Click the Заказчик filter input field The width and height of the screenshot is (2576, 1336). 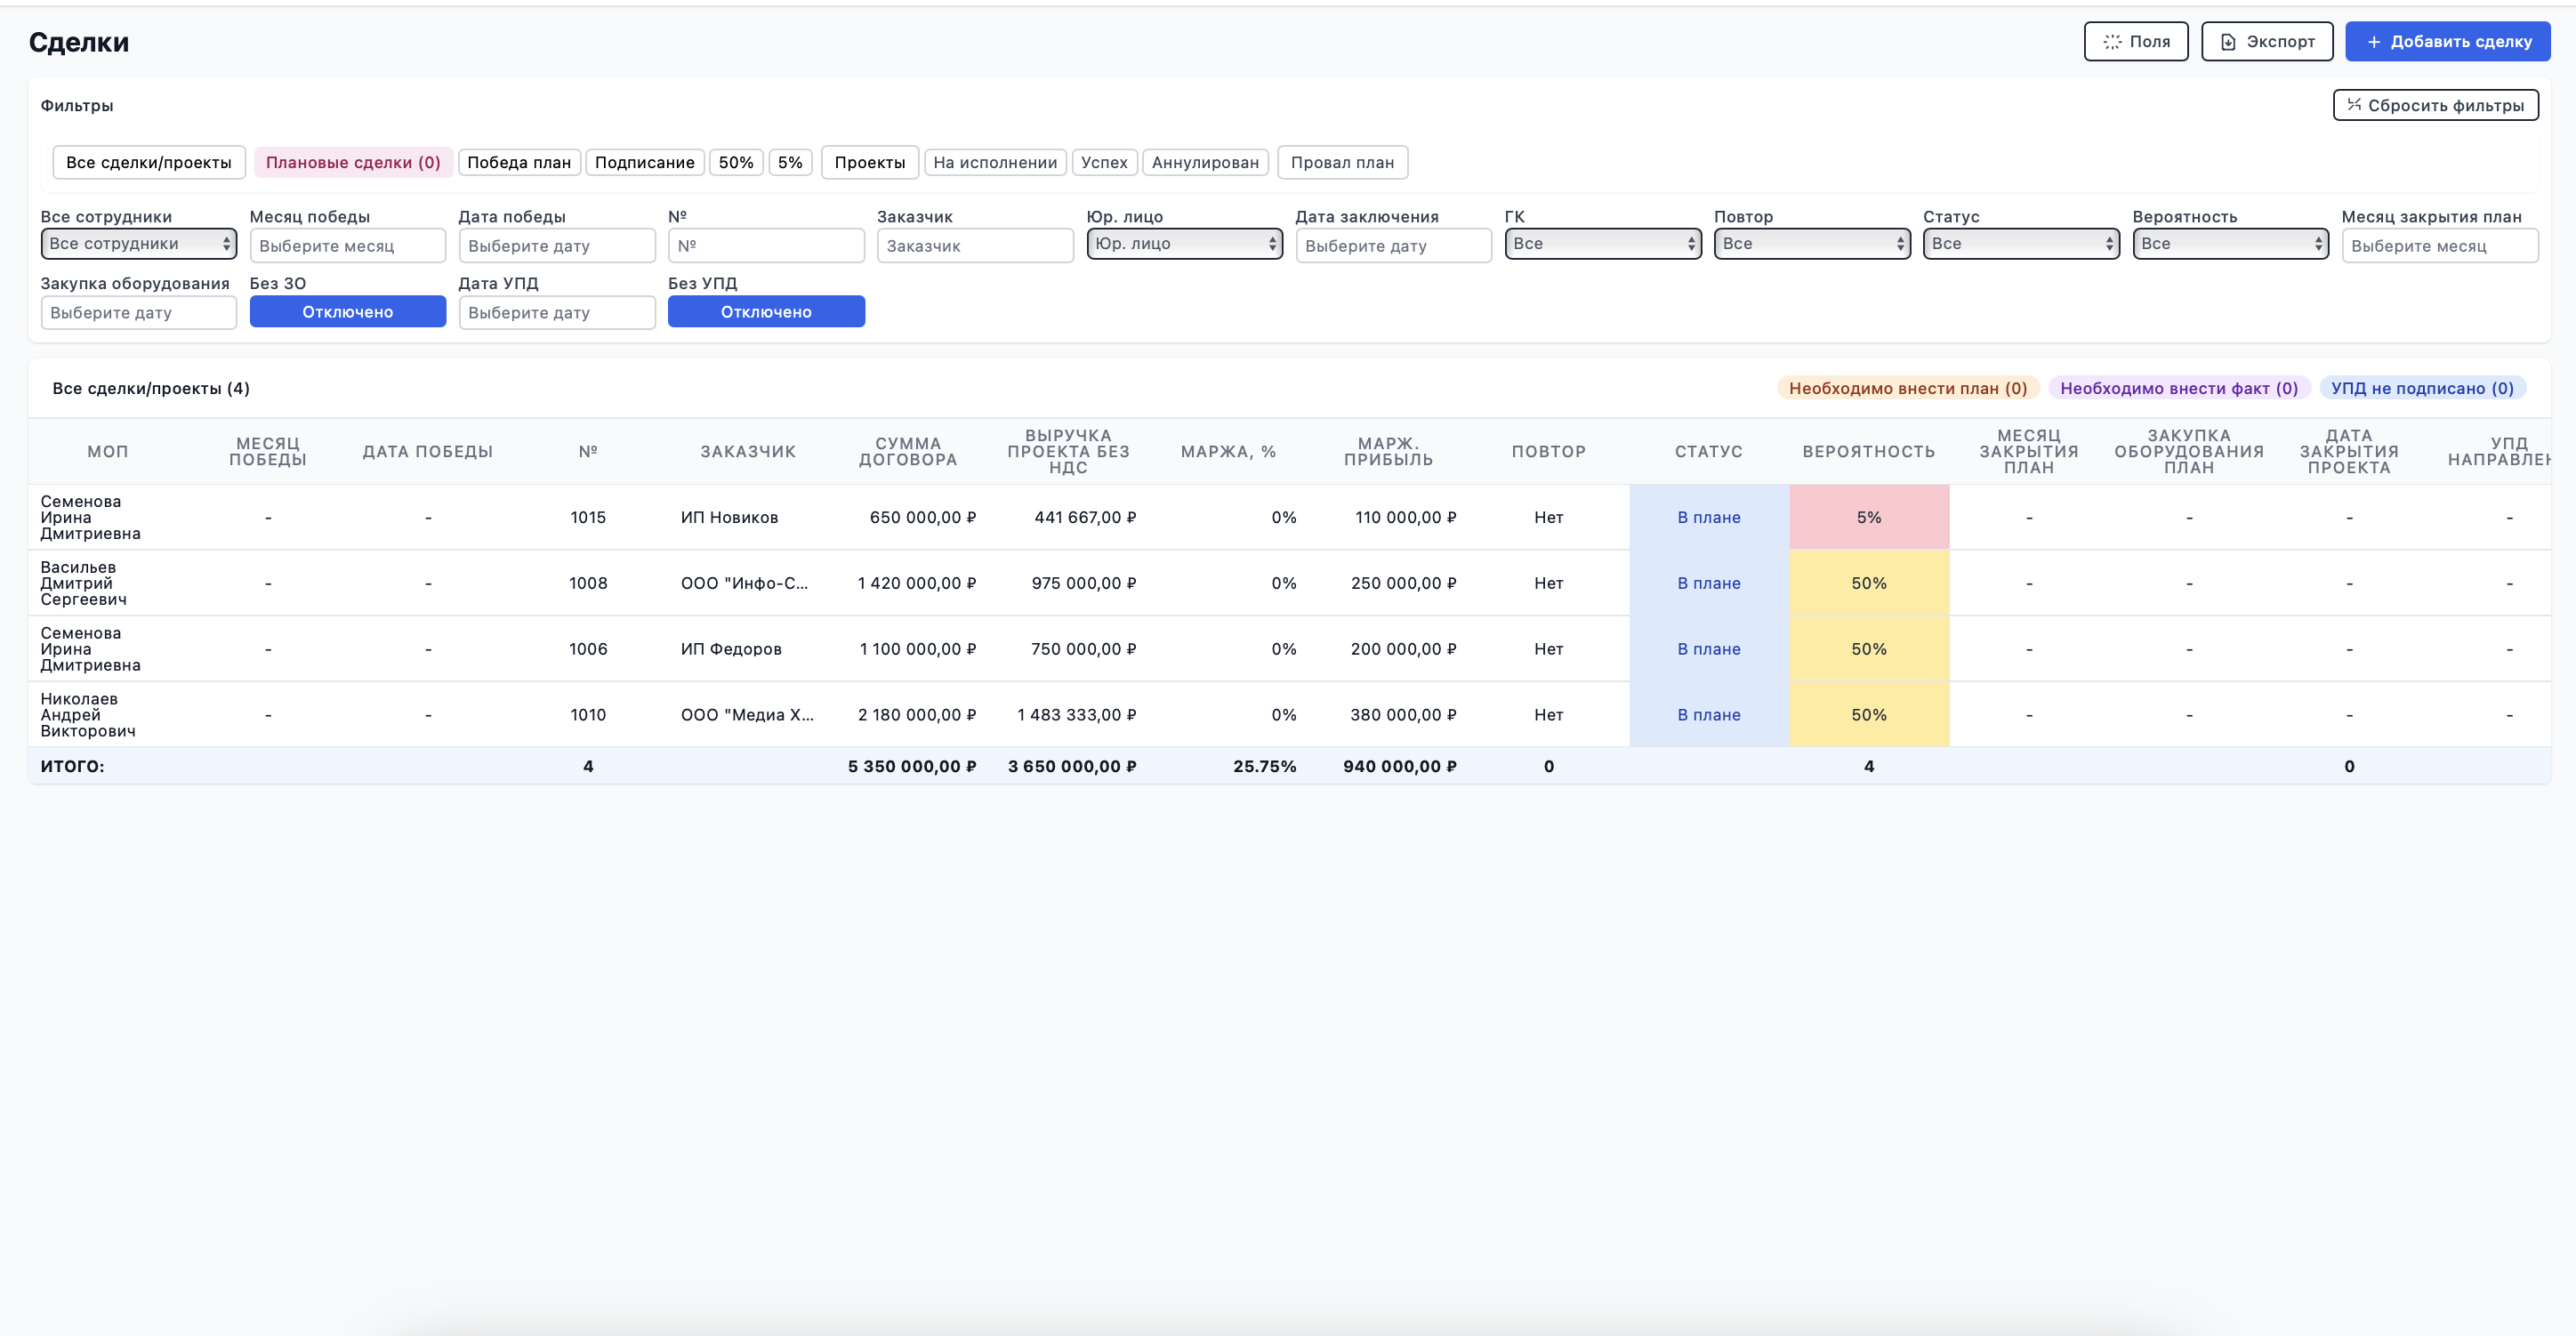[x=975, y=246]
